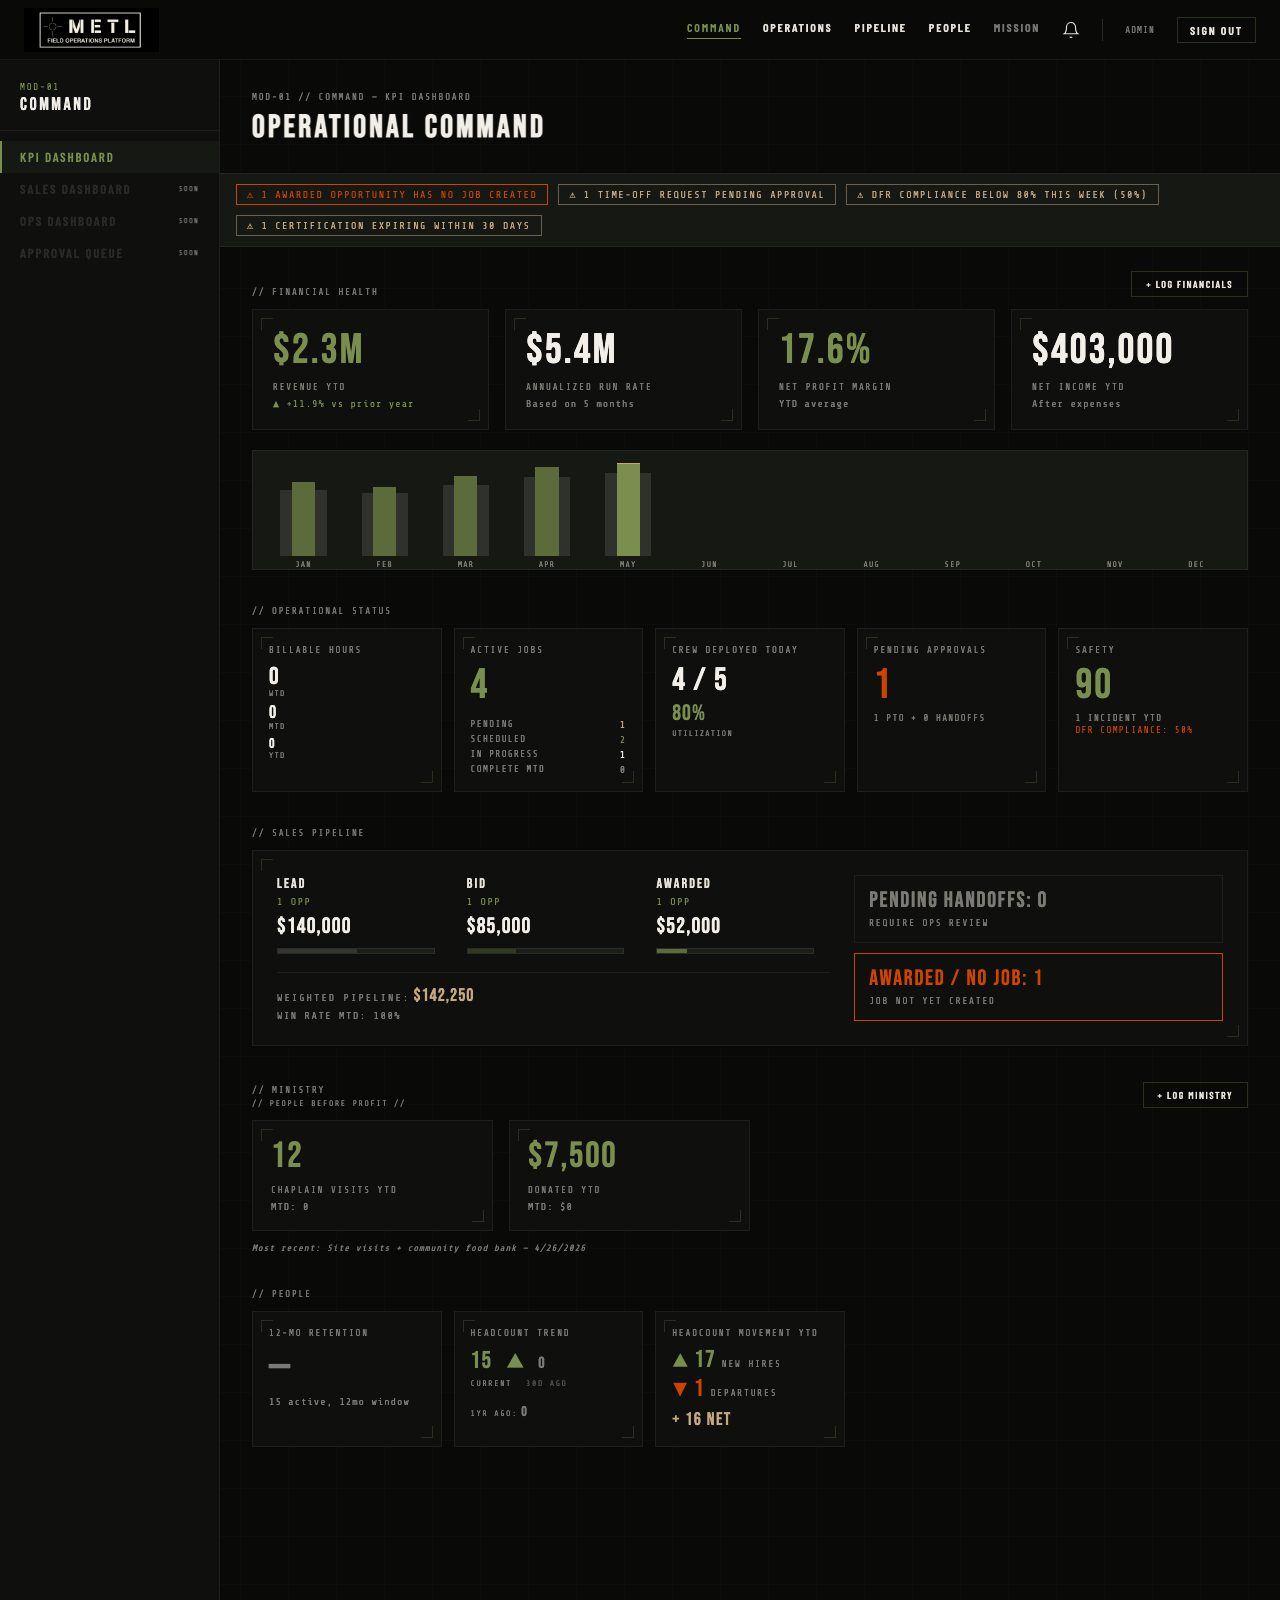
Task: Click the green up arrow in Headcount Trend
Action: point(515,1361)
